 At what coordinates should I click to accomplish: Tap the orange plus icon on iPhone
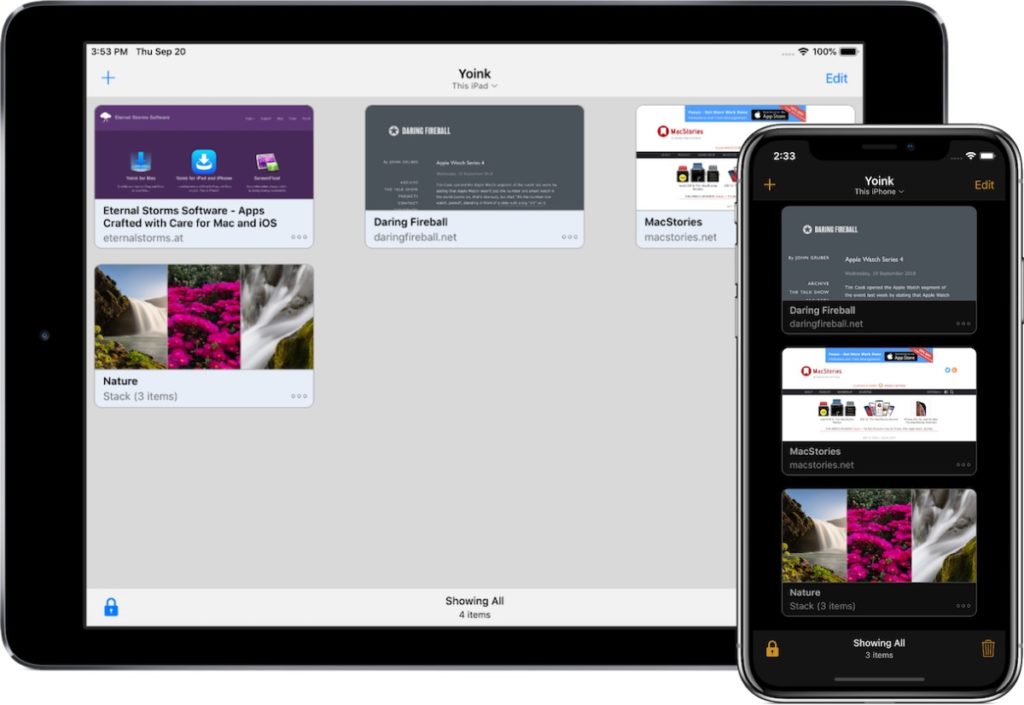[770, 184]
